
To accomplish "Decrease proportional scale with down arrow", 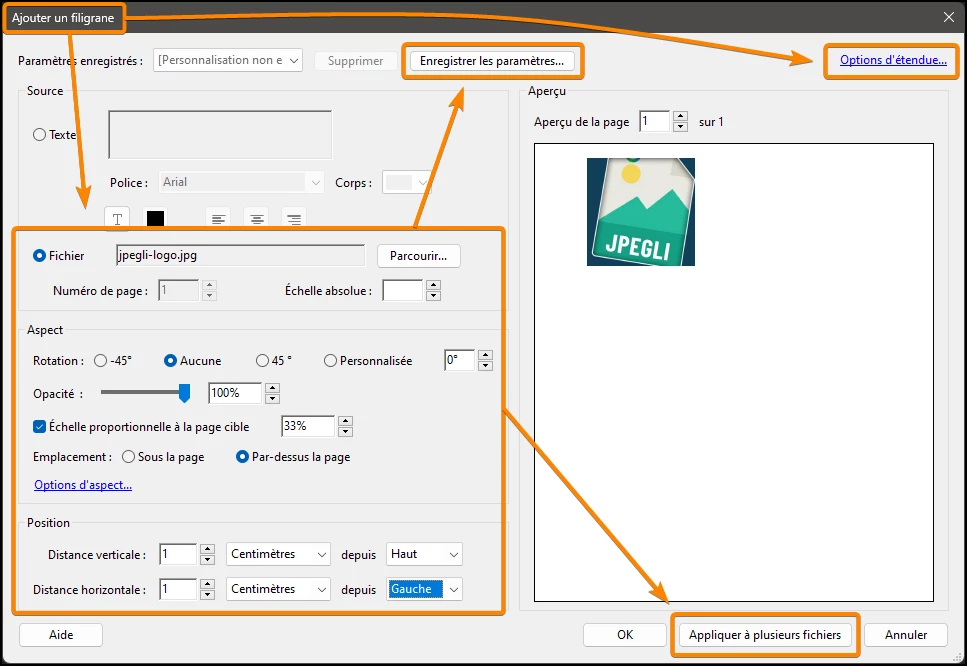I will point(345,432).
